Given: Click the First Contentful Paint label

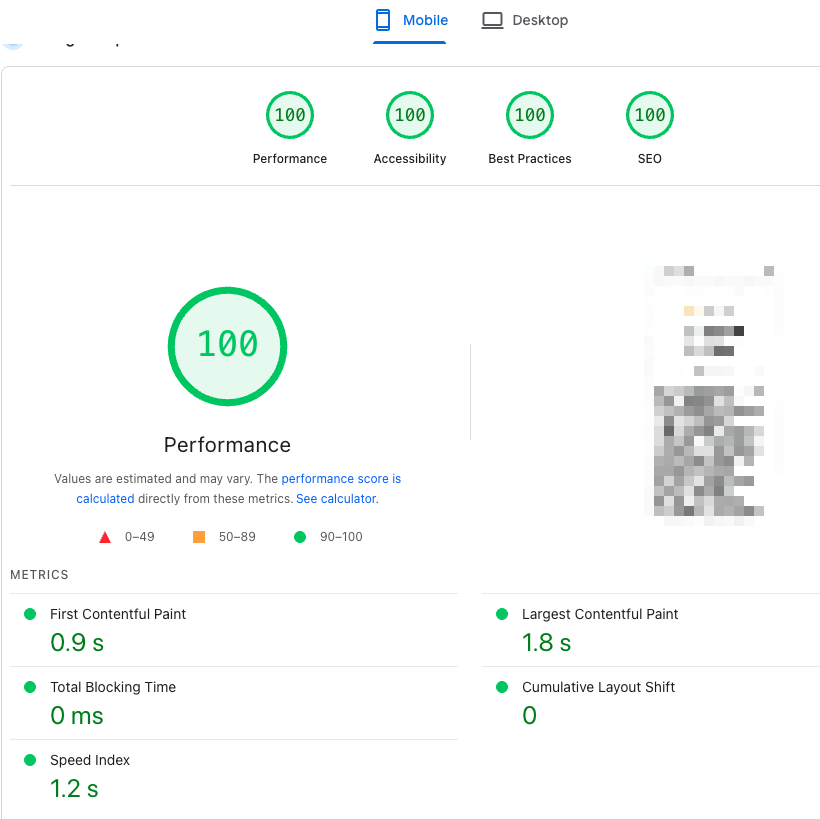Looking at the screenshot, I should (118, 614).
